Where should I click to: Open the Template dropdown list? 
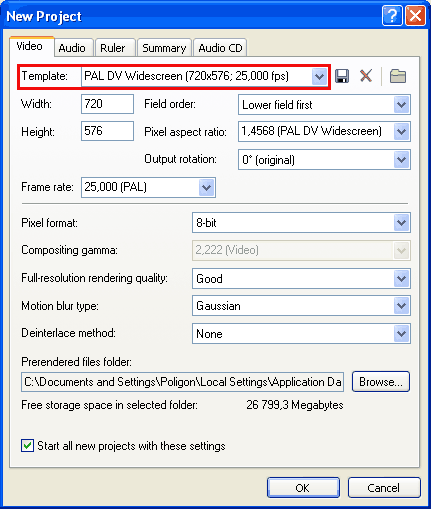click(319, 77)
